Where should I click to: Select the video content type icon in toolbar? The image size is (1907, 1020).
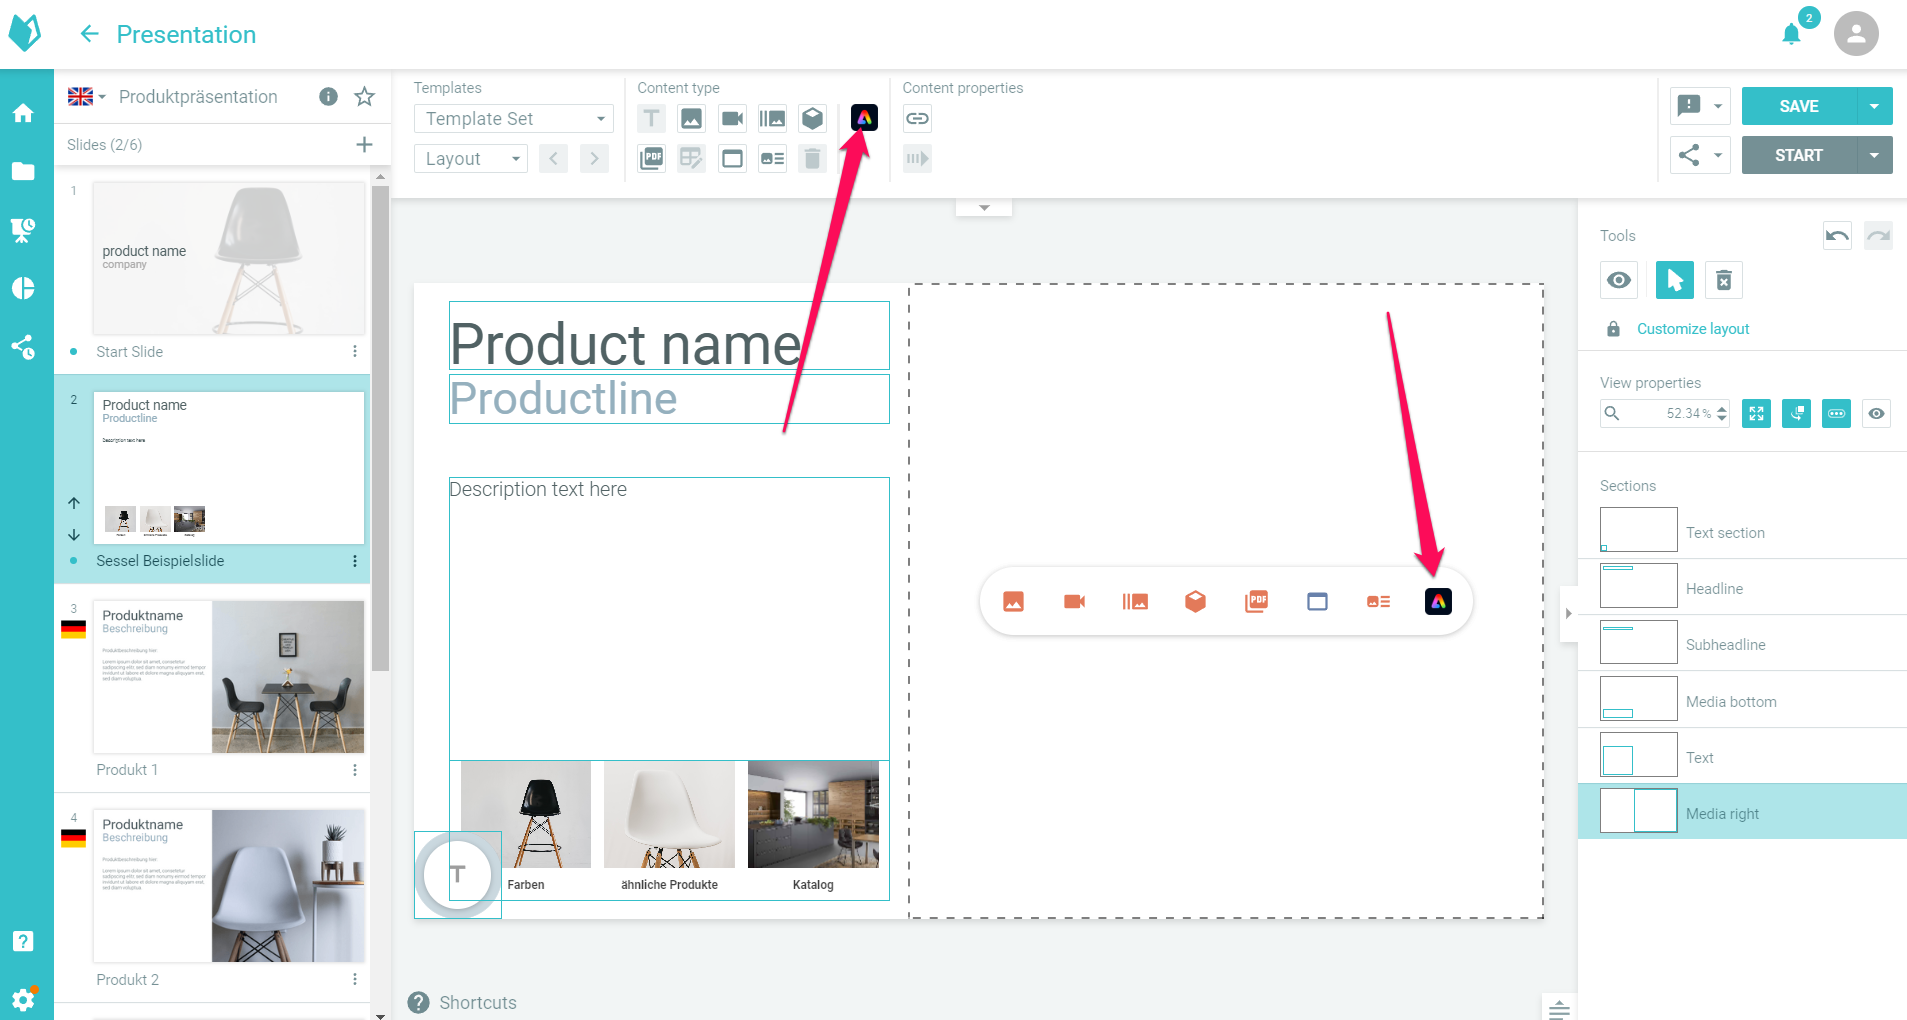(732, 119)
